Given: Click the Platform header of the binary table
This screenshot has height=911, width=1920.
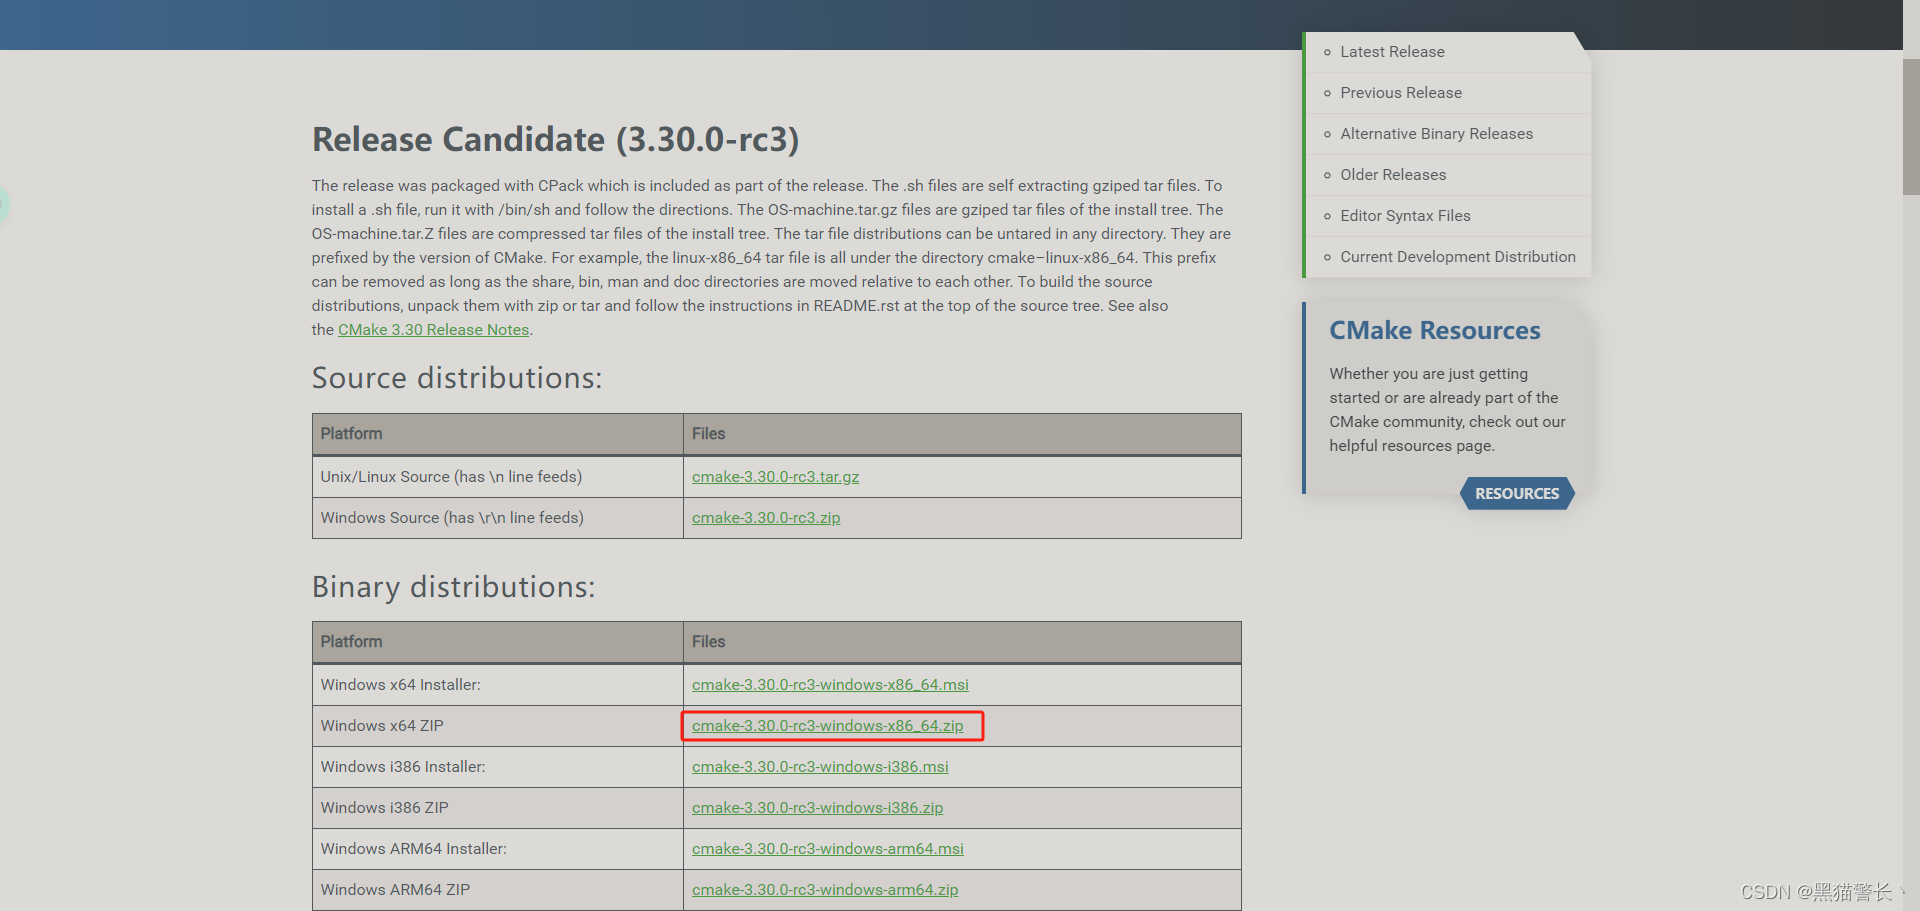Looking at the screenshot, I should (x=498, y=642).
